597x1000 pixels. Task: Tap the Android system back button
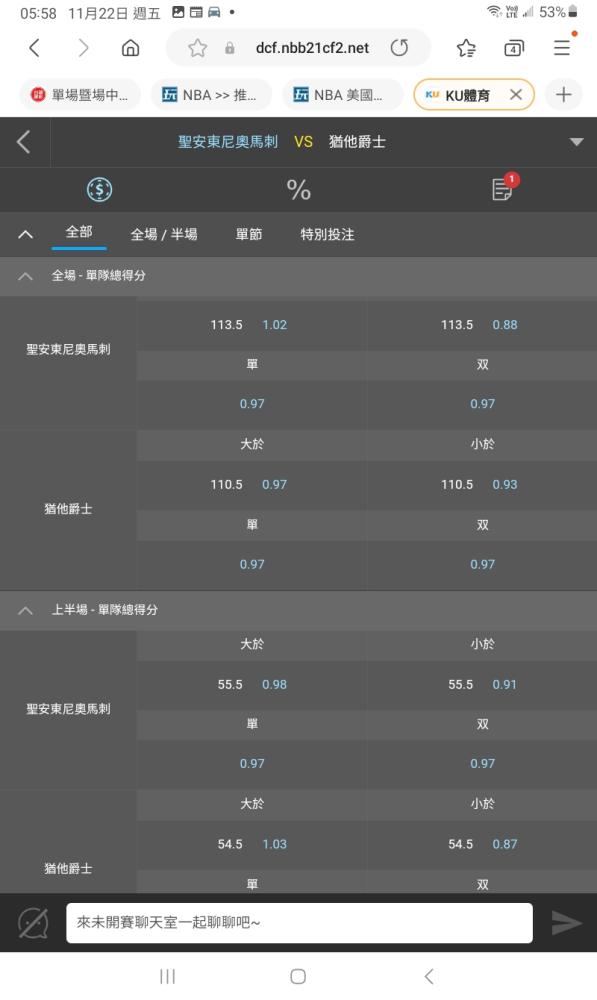pos(429,976)
